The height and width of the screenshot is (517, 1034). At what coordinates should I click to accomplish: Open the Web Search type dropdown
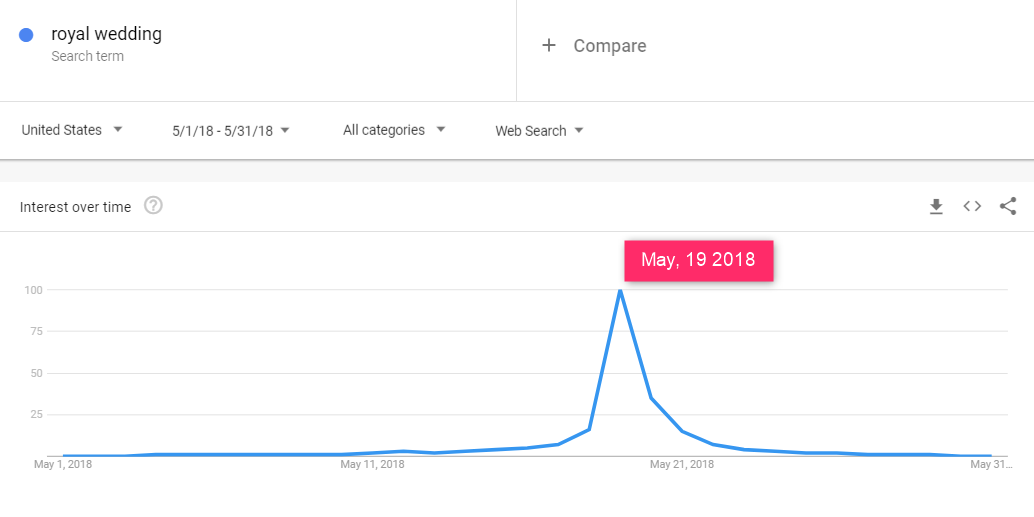[x=540, y=131]
